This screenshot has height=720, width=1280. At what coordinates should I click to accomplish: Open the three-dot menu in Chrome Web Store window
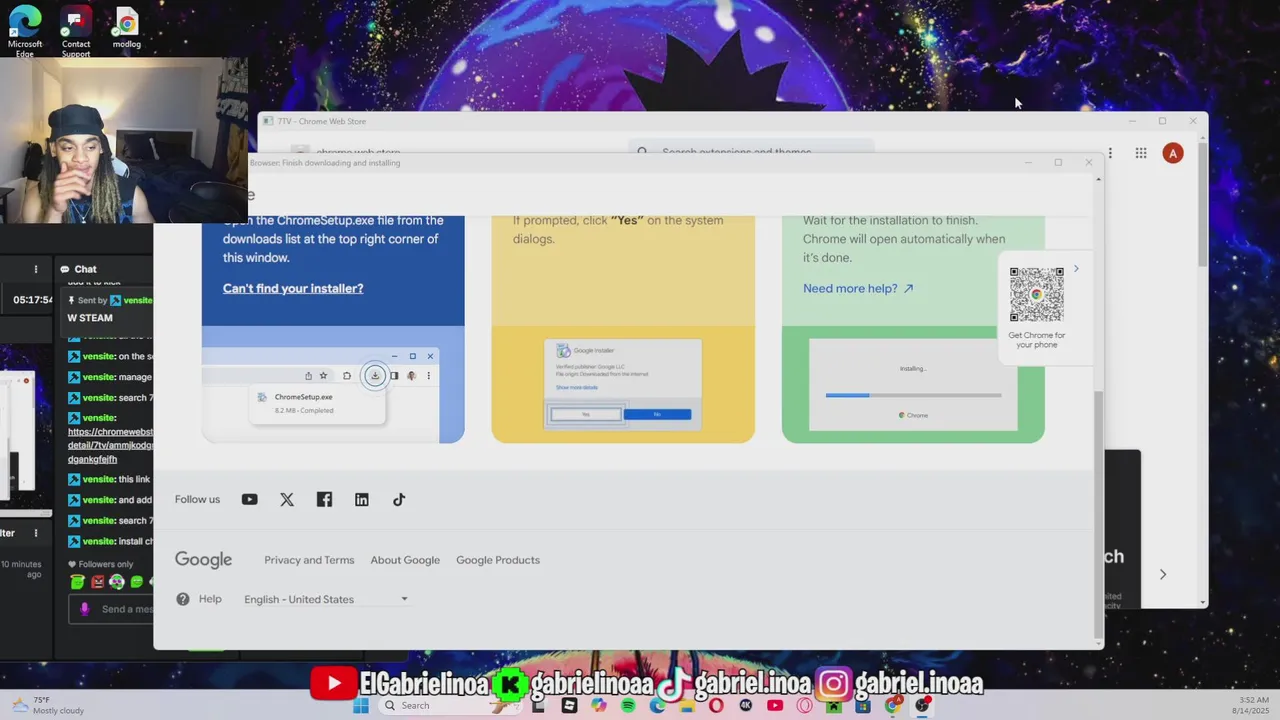[1110, 153]
